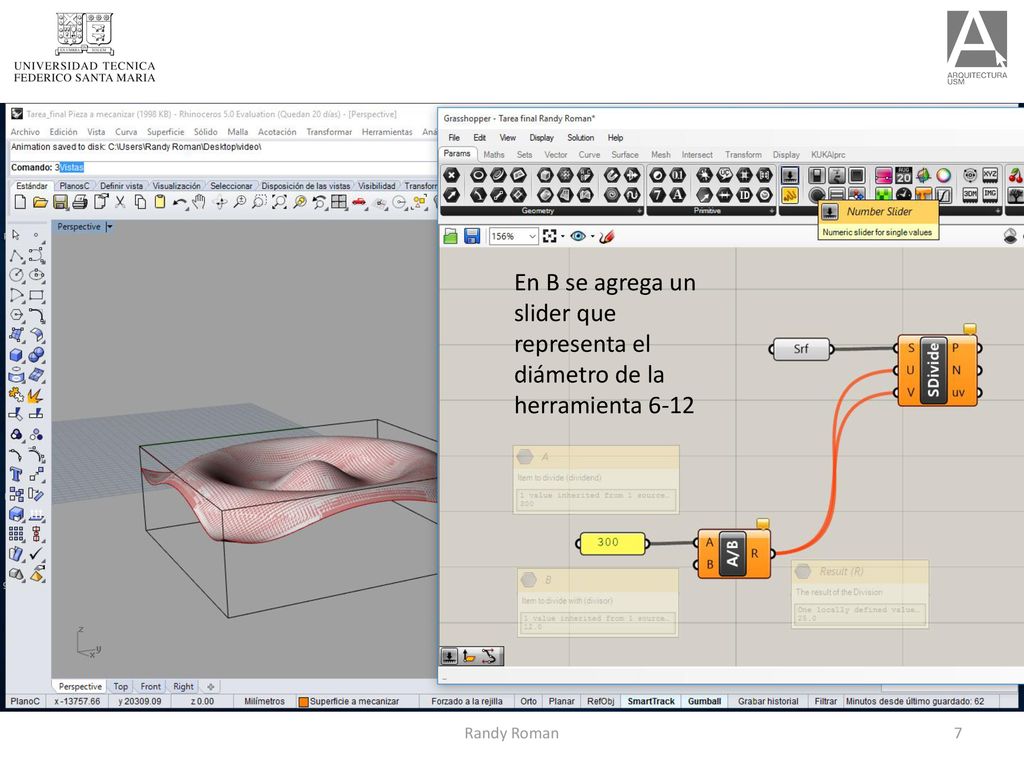Click the Number Slider icon in Grasshopper palette
This screenshot has width=1024, height=768.
click(x=790, y=175)
